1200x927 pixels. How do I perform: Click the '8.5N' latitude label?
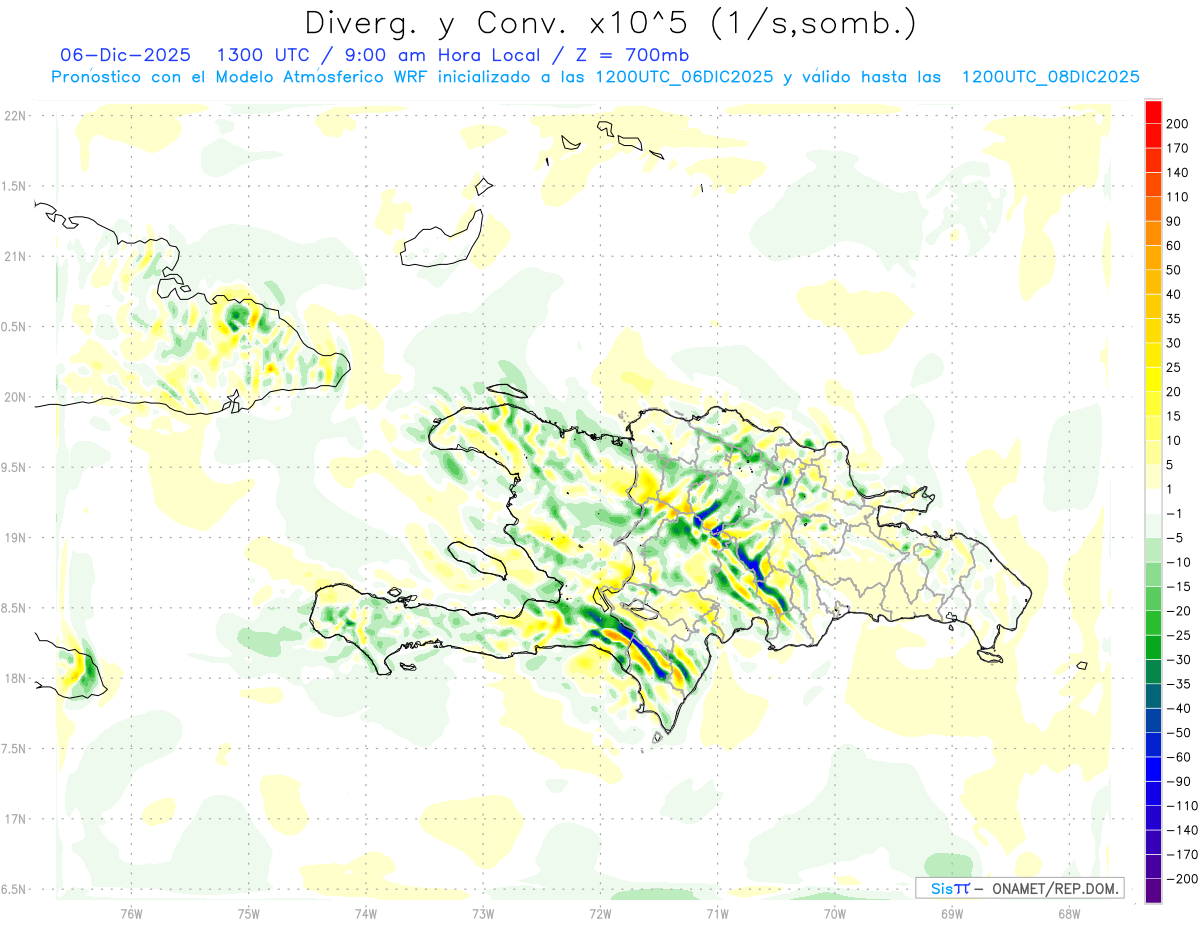coord(14,608)
